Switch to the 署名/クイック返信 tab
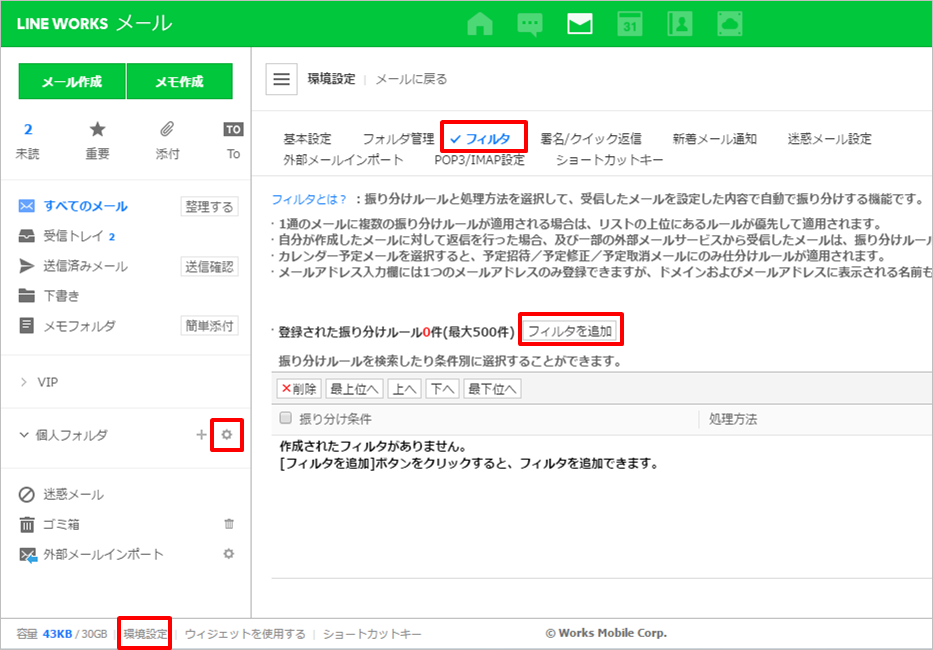Image resolution: width=933 pixels, height=650 pixels. tap(591, 139)
